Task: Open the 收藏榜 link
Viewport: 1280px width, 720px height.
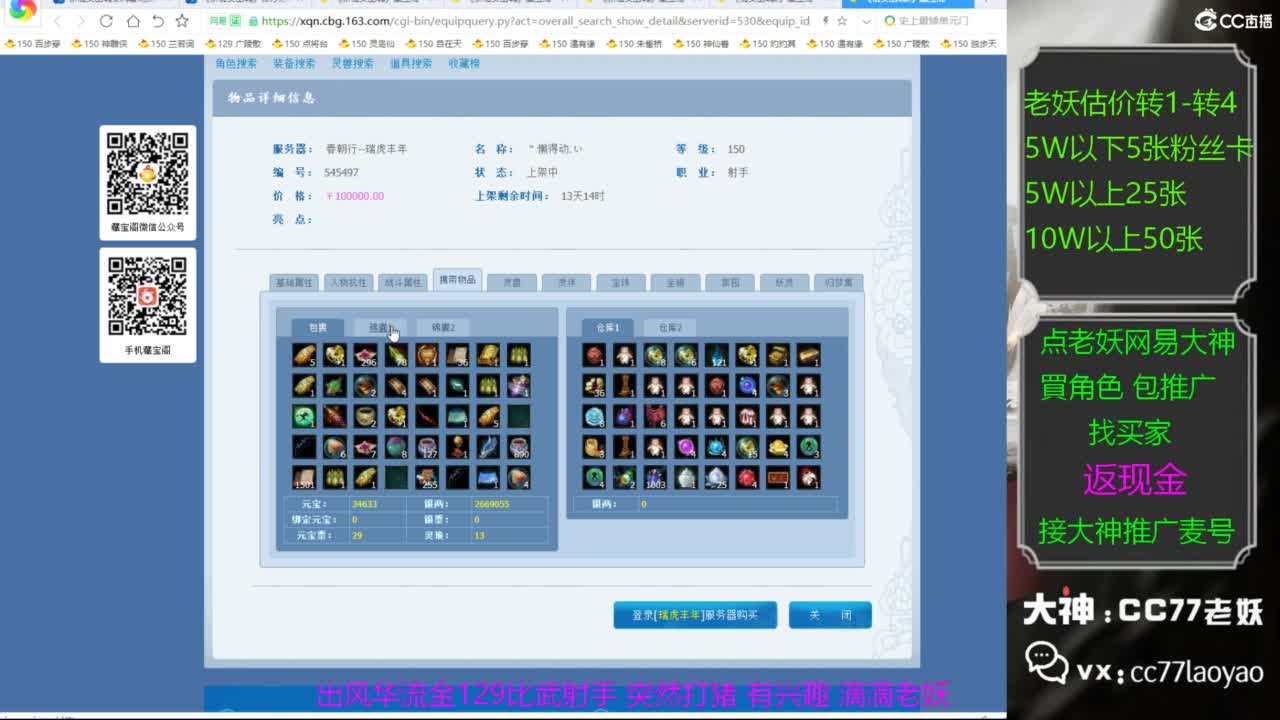Action: click(464, 63)
